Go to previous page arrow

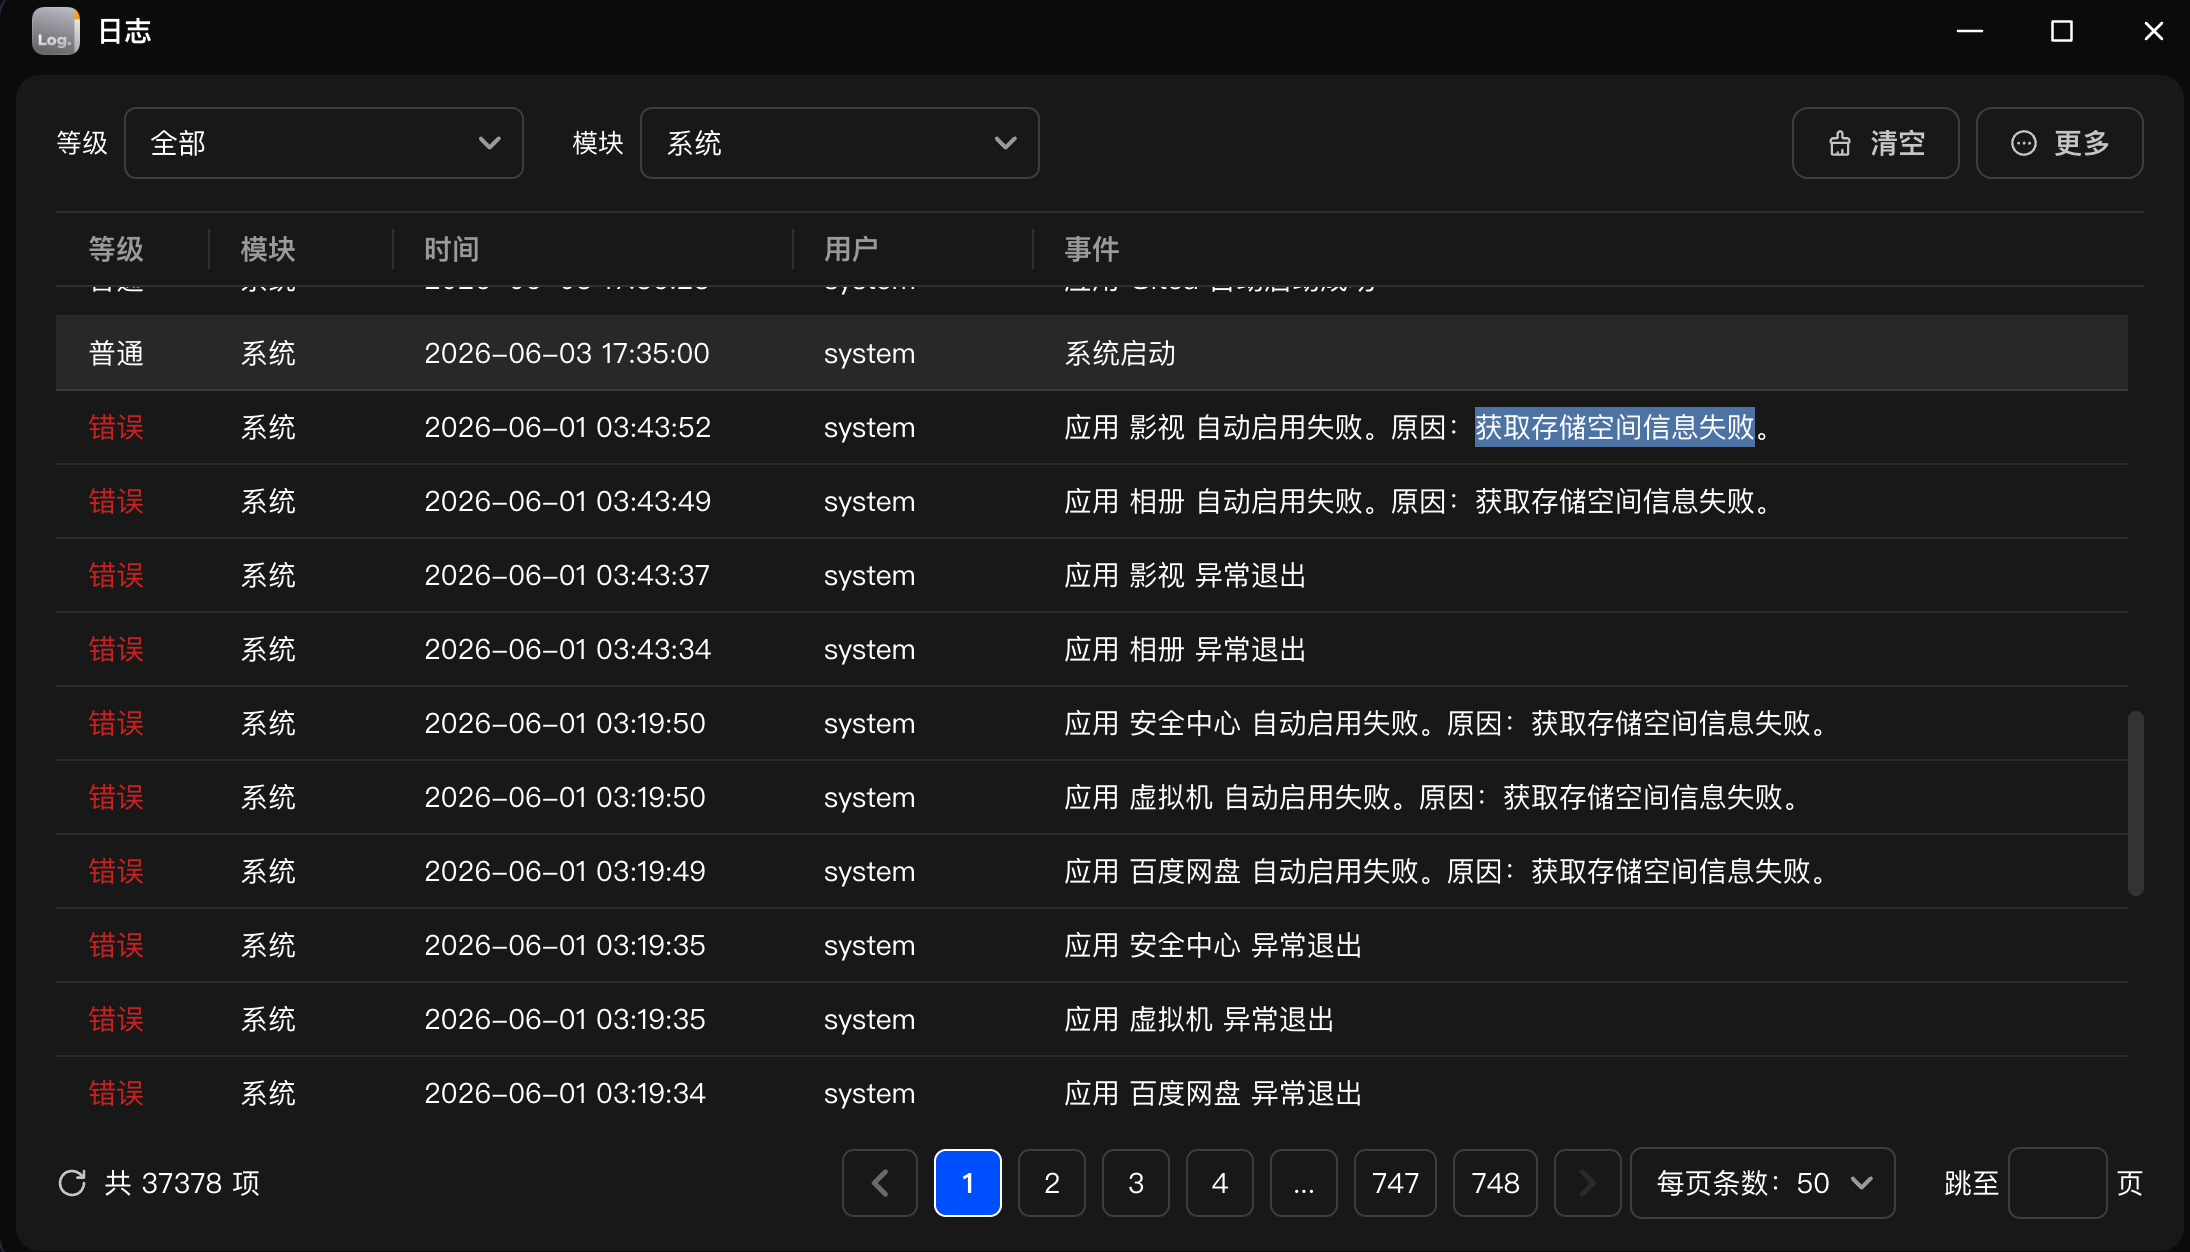click(x=880, y=1183)
